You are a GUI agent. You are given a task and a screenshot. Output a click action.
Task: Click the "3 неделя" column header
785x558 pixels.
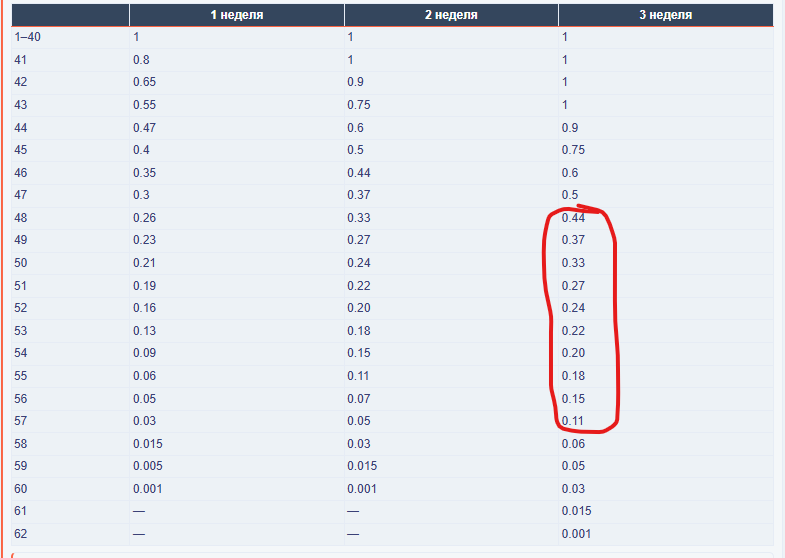tap(665, 15)
